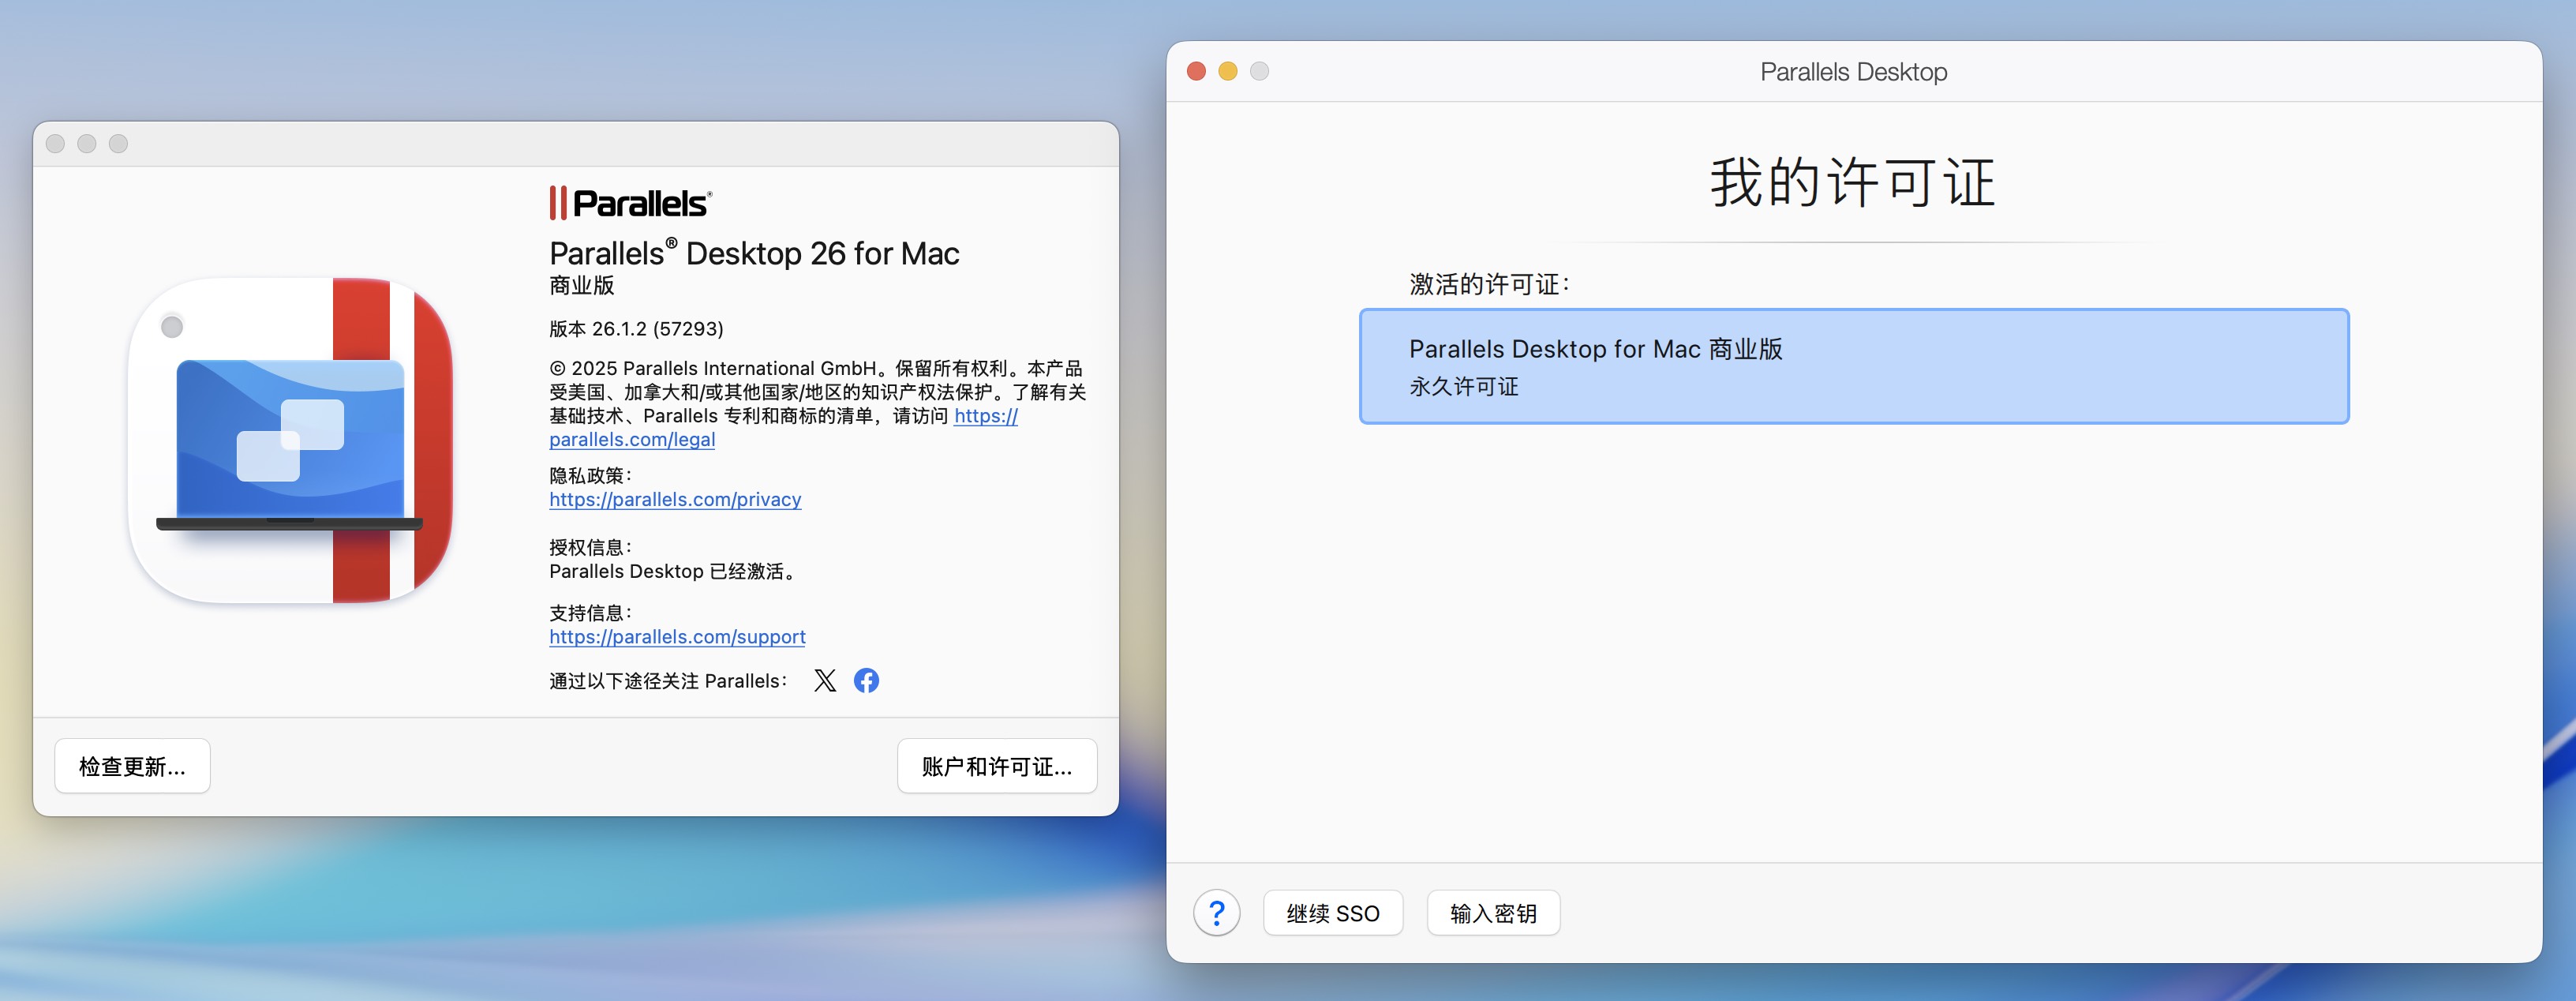Click the gray zoom button of license window
Viewport: 2576px width, 1001px height.
pos(1260,71)
